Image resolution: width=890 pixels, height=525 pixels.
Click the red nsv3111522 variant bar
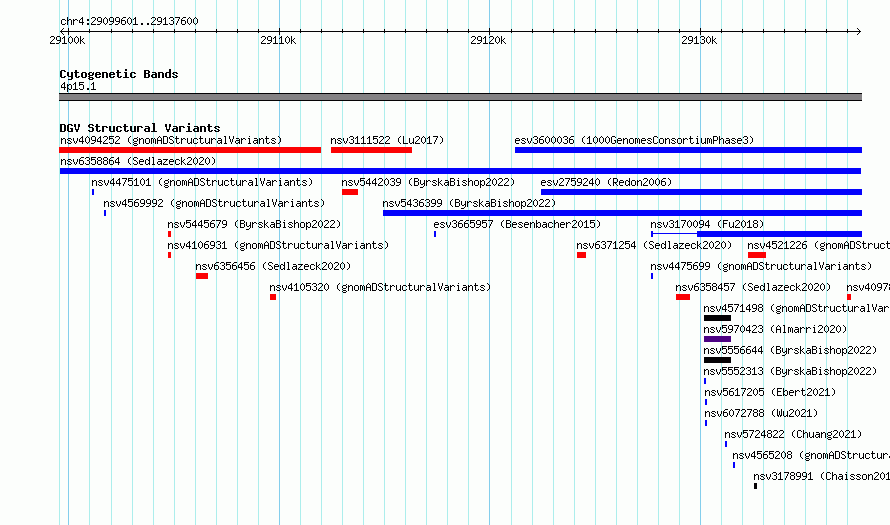pos(371,150)
